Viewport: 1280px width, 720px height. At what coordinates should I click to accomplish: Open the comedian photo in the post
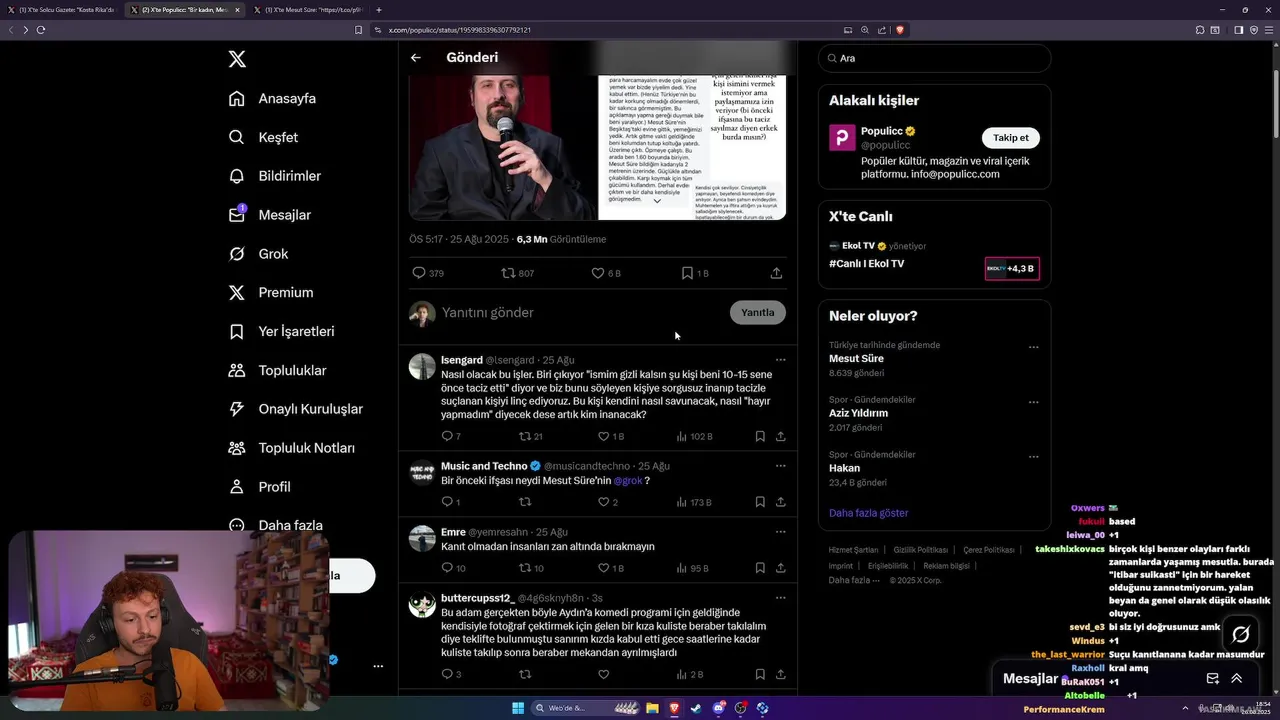click(503, 147)
